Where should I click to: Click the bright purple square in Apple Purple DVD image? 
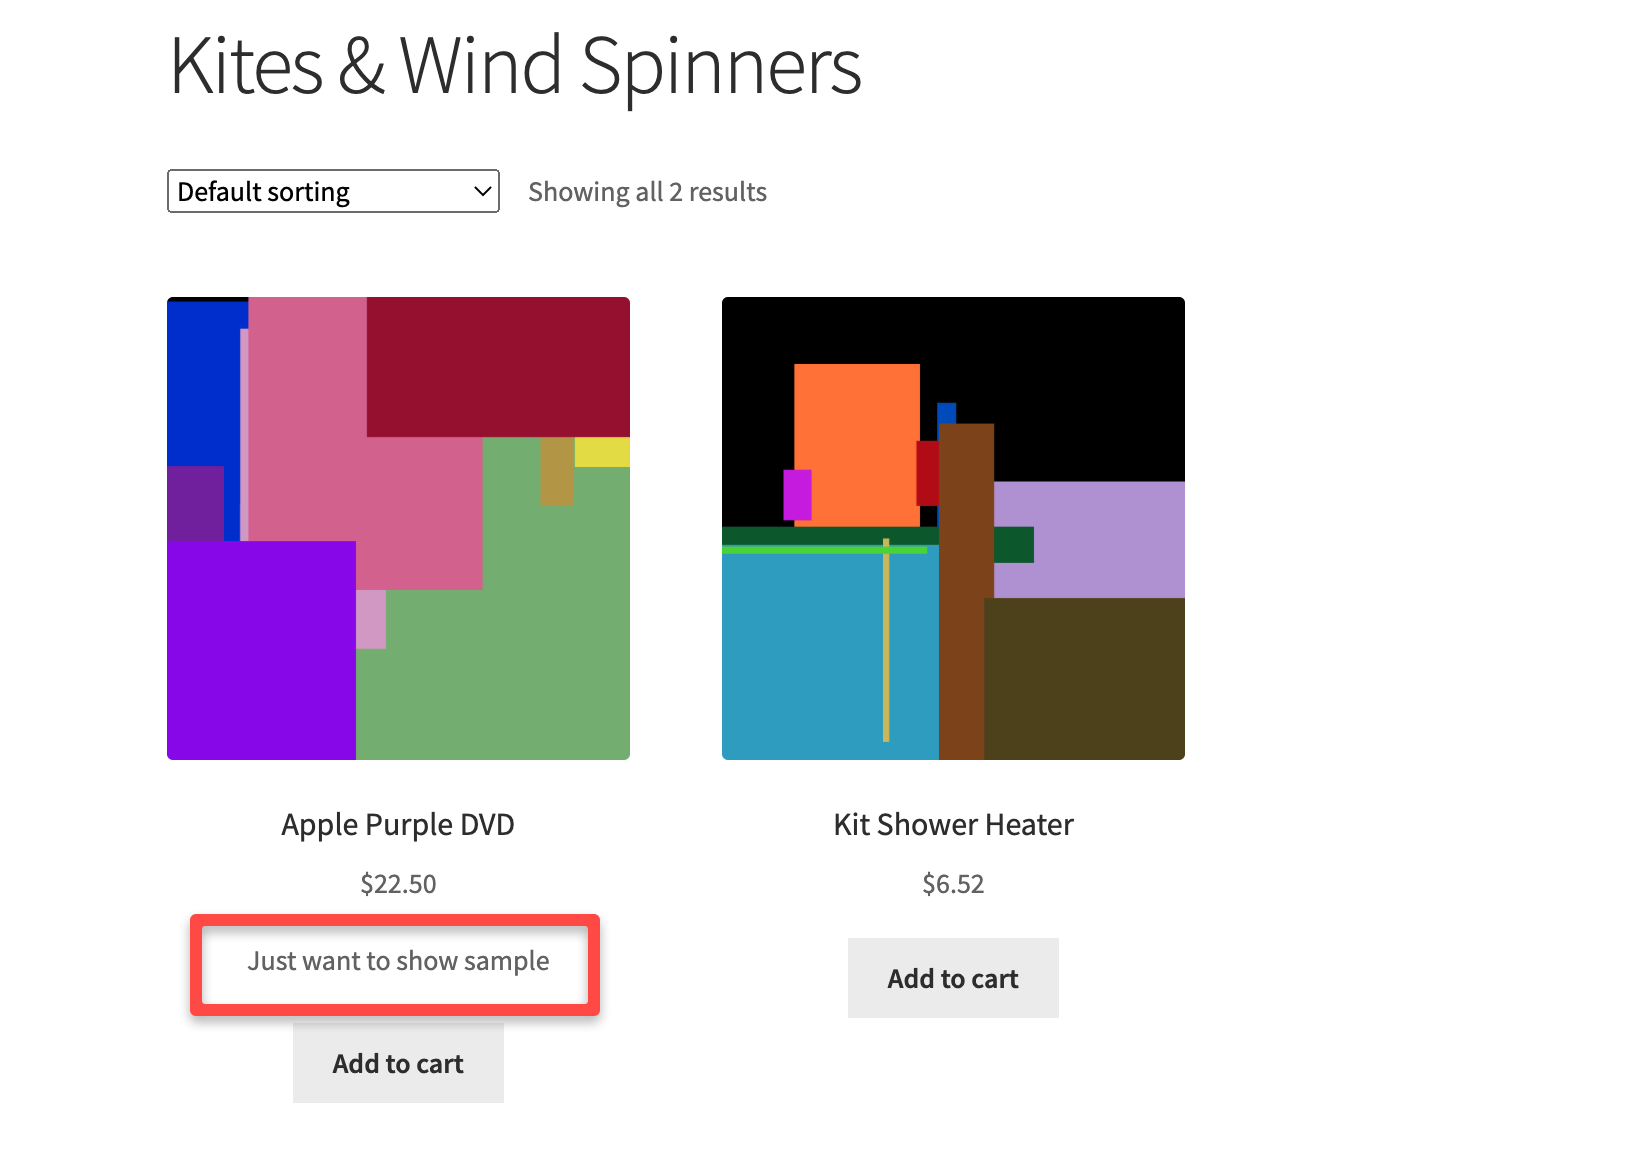261,650
